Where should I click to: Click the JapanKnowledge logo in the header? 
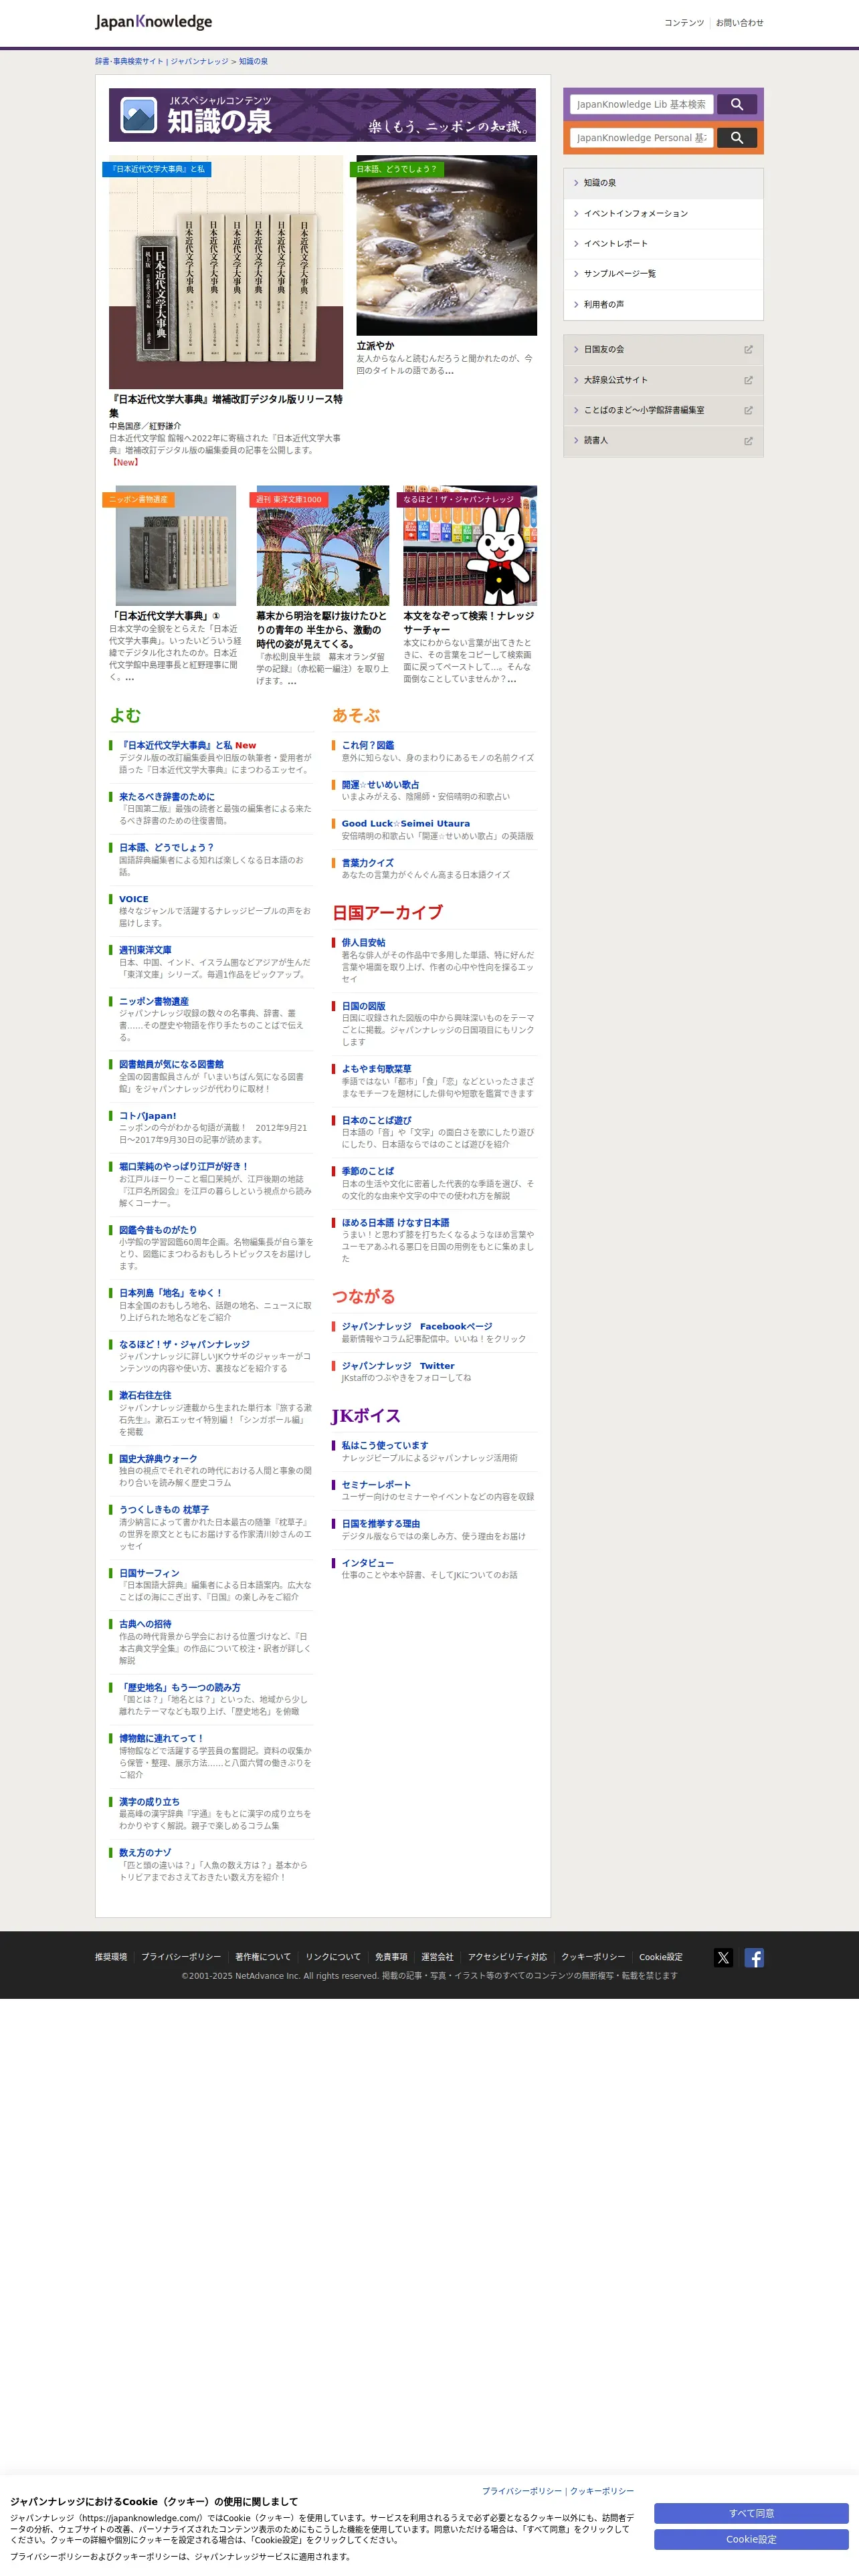point(153,22)
